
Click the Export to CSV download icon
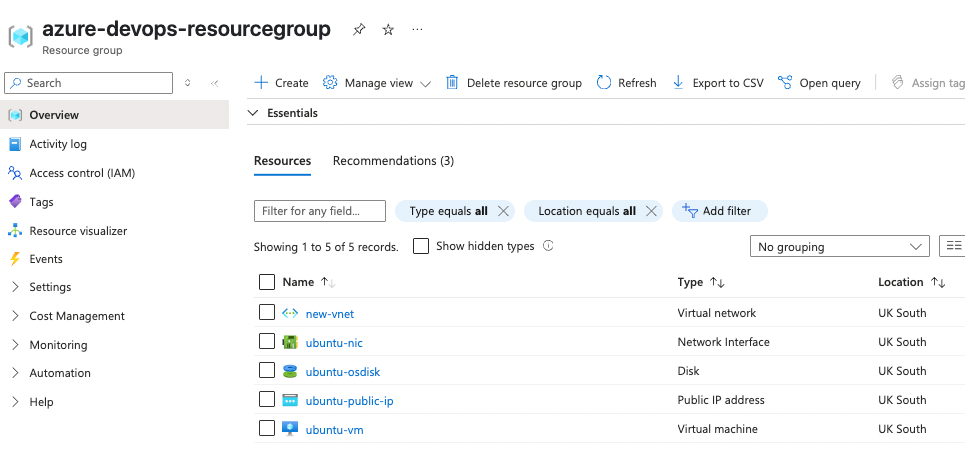[678, 83]
